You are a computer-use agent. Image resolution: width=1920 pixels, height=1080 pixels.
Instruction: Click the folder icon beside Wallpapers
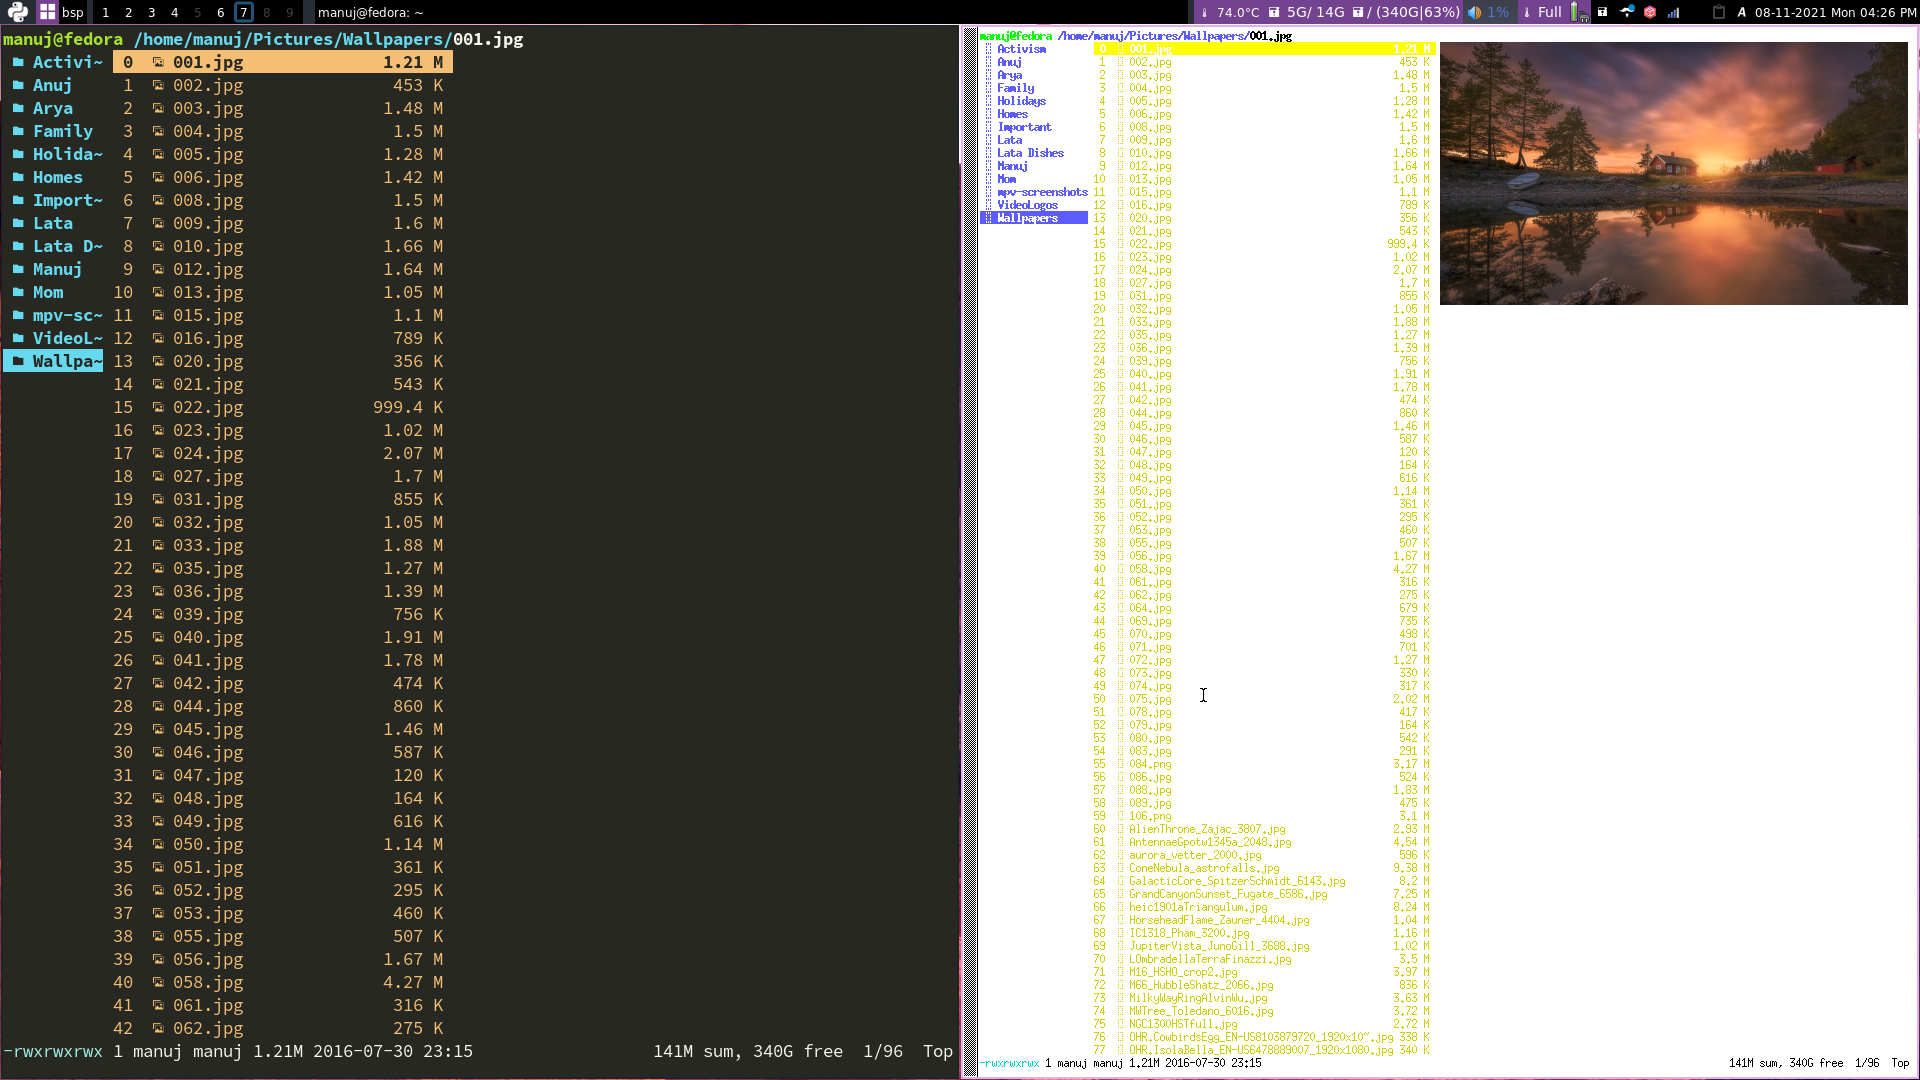tap(16, 361)
